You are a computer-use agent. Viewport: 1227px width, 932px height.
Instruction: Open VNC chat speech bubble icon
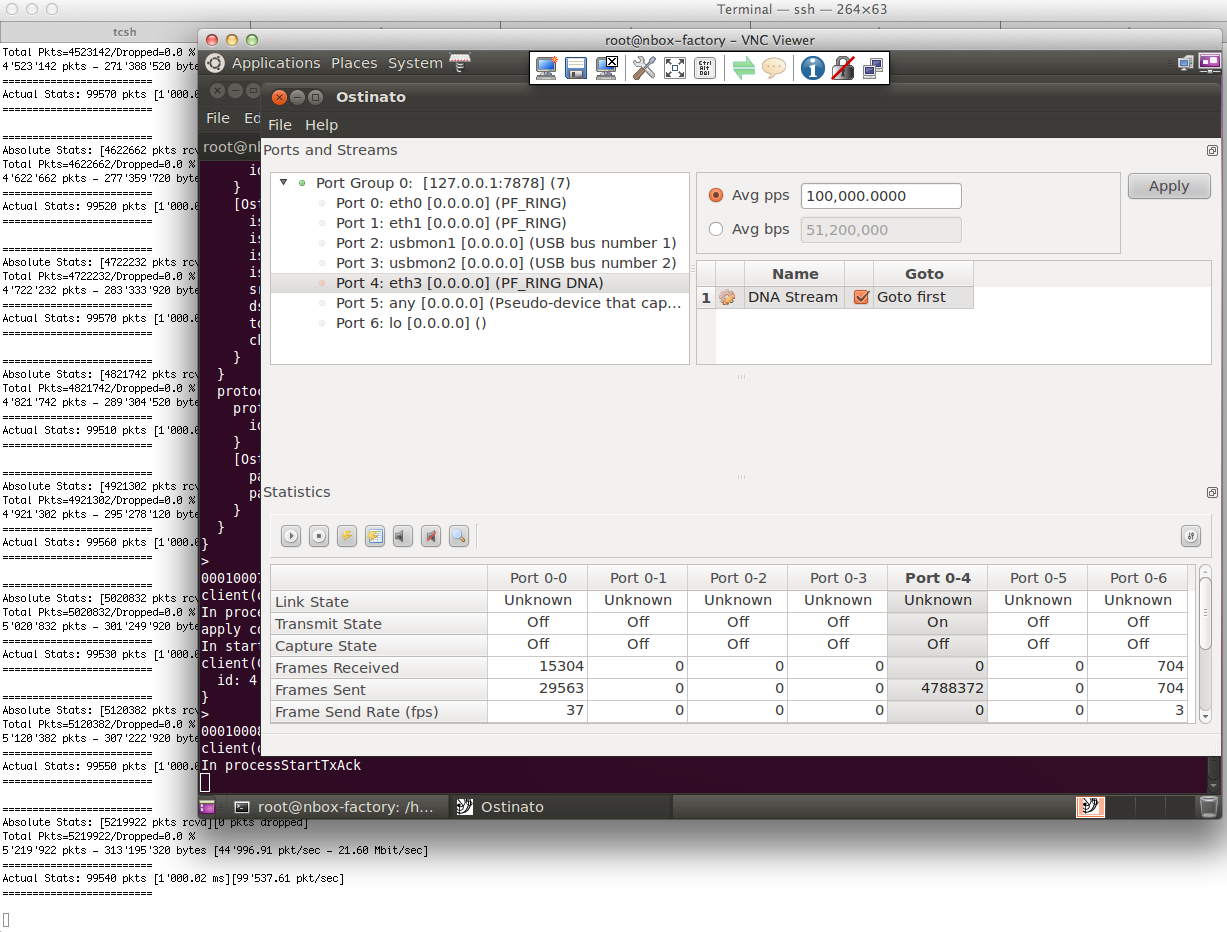point(774,68)
